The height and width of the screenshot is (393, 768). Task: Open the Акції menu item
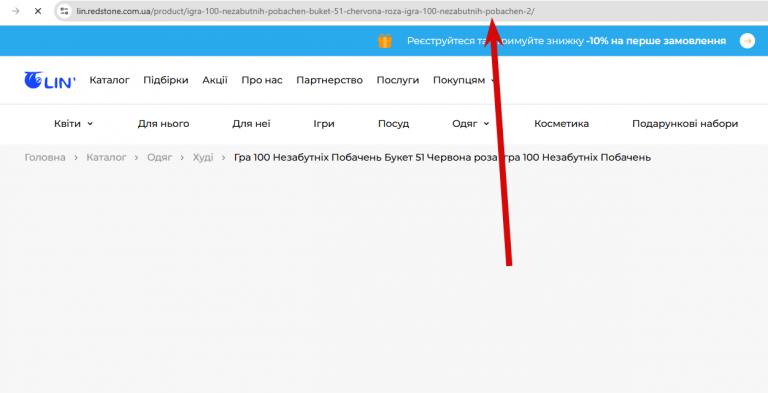pos(215,80)
